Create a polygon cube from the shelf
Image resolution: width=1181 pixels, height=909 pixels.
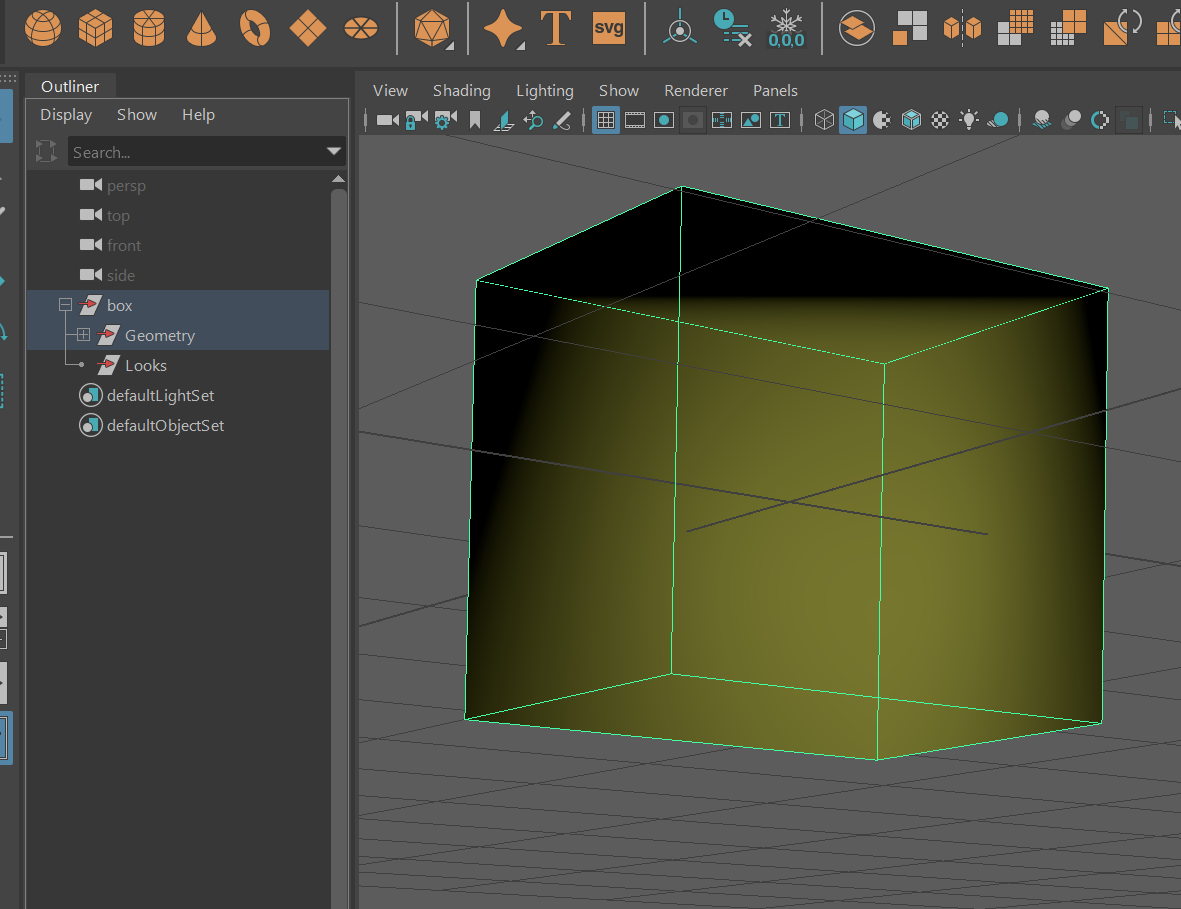(x=95, y=28)
